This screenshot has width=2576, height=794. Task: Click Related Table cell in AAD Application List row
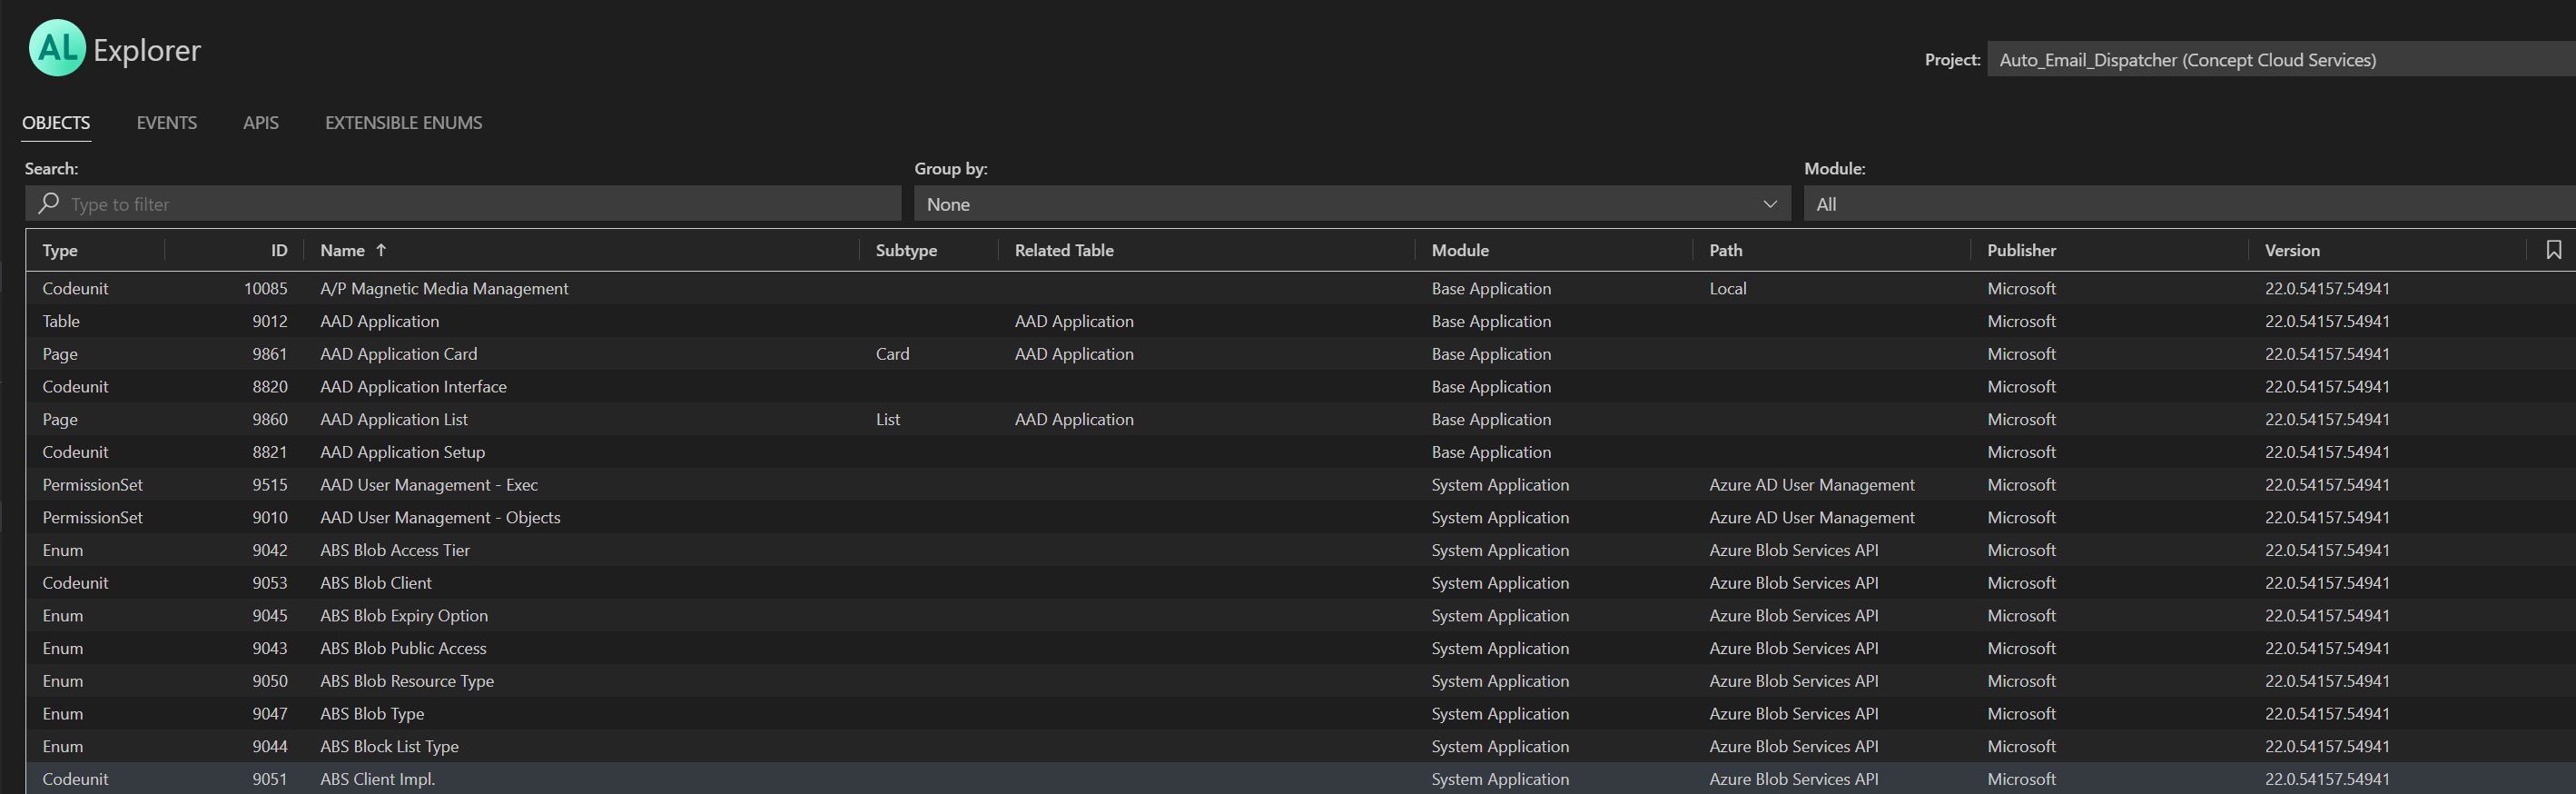1074,420
